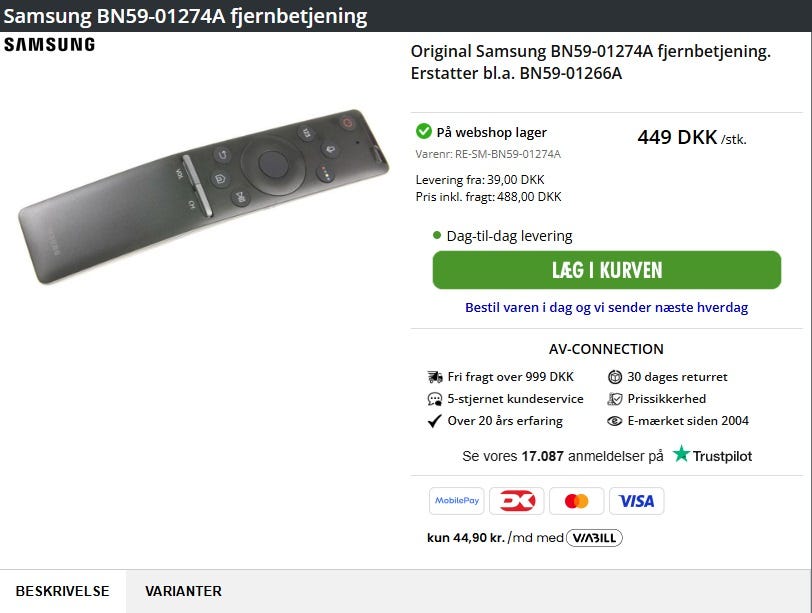
Task: Click the green in-stock checkmark icon
Action: coord(423,131)
